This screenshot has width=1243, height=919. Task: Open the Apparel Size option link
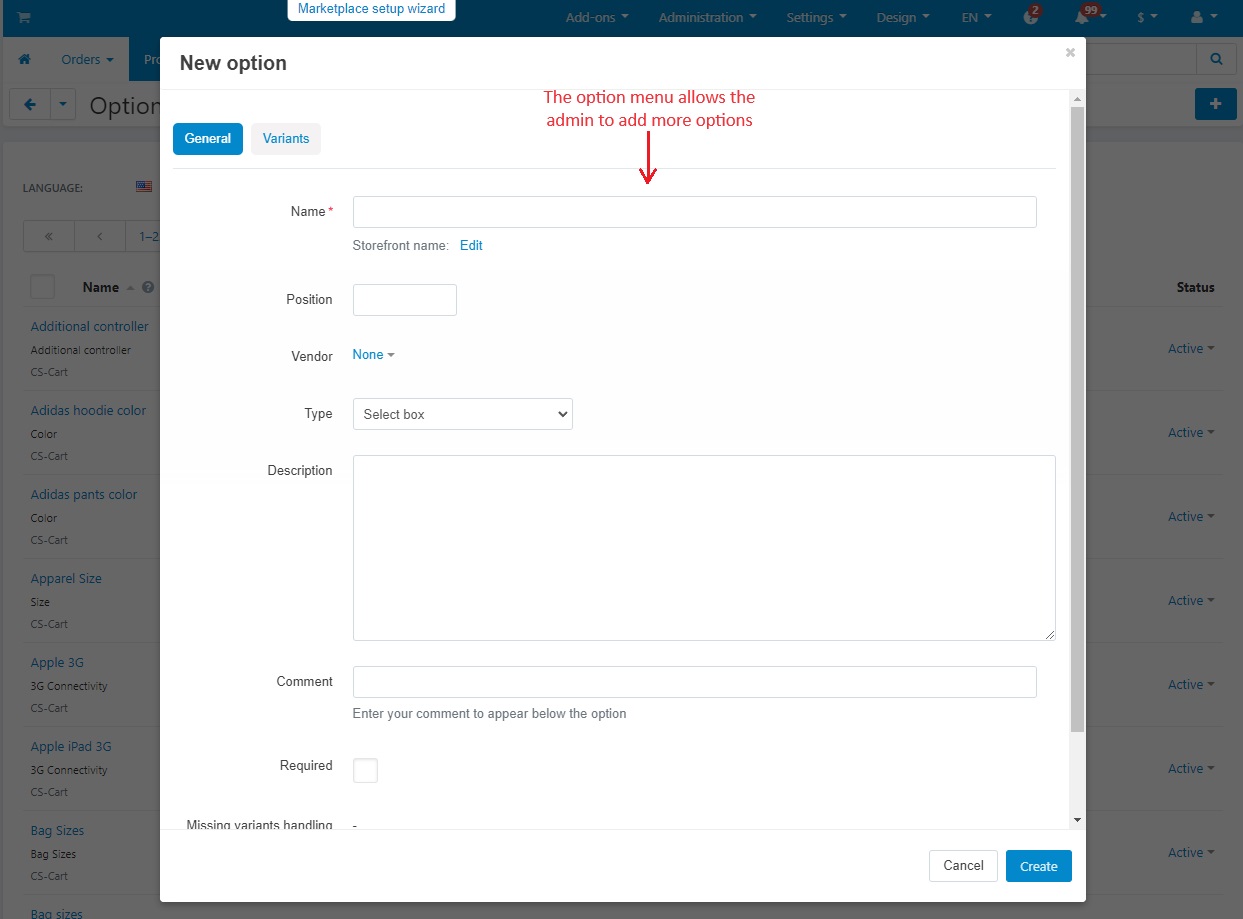(x=66, y=579)
